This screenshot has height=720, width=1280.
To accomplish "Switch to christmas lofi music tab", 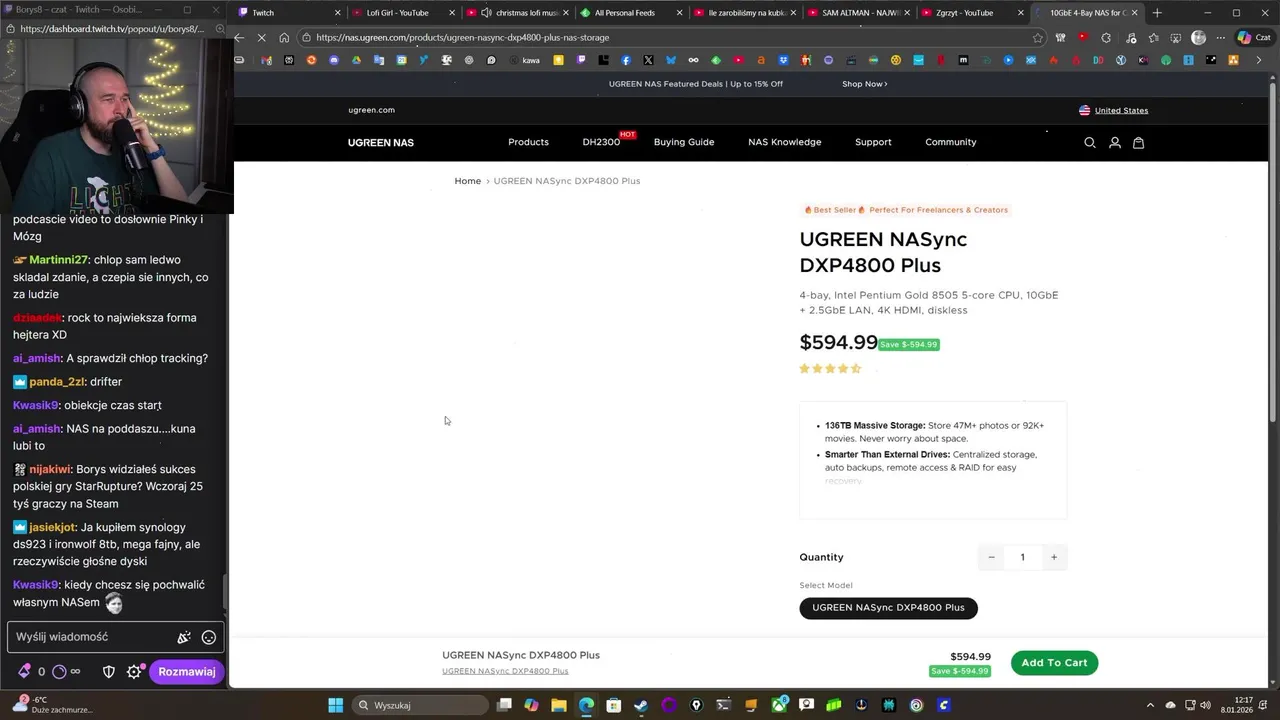I will 518,13.
